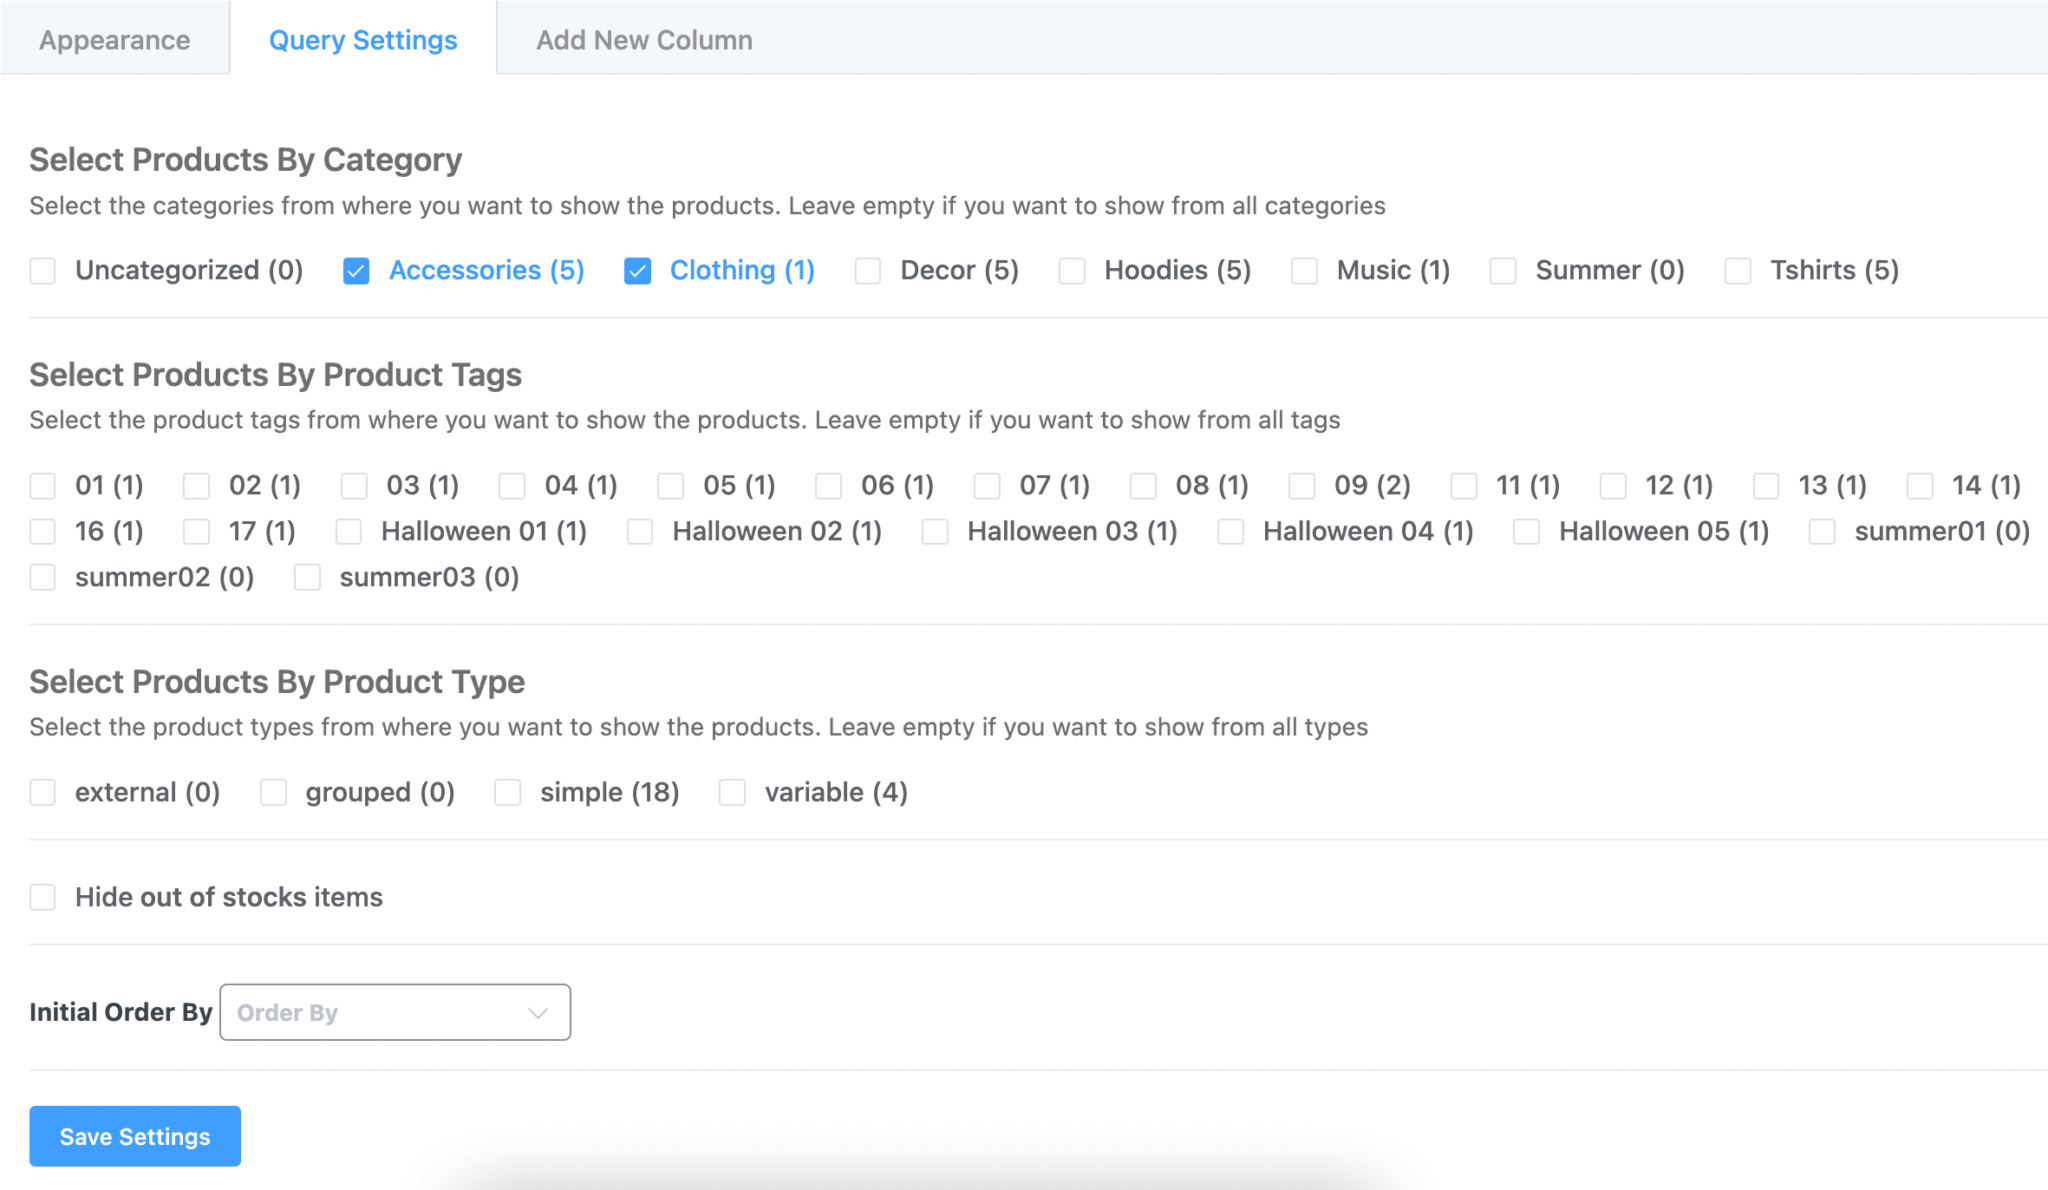Uncheck the Accessories (5) category
The width and height of the screenshot is (2048, 1190).
(x=356, y=270)
